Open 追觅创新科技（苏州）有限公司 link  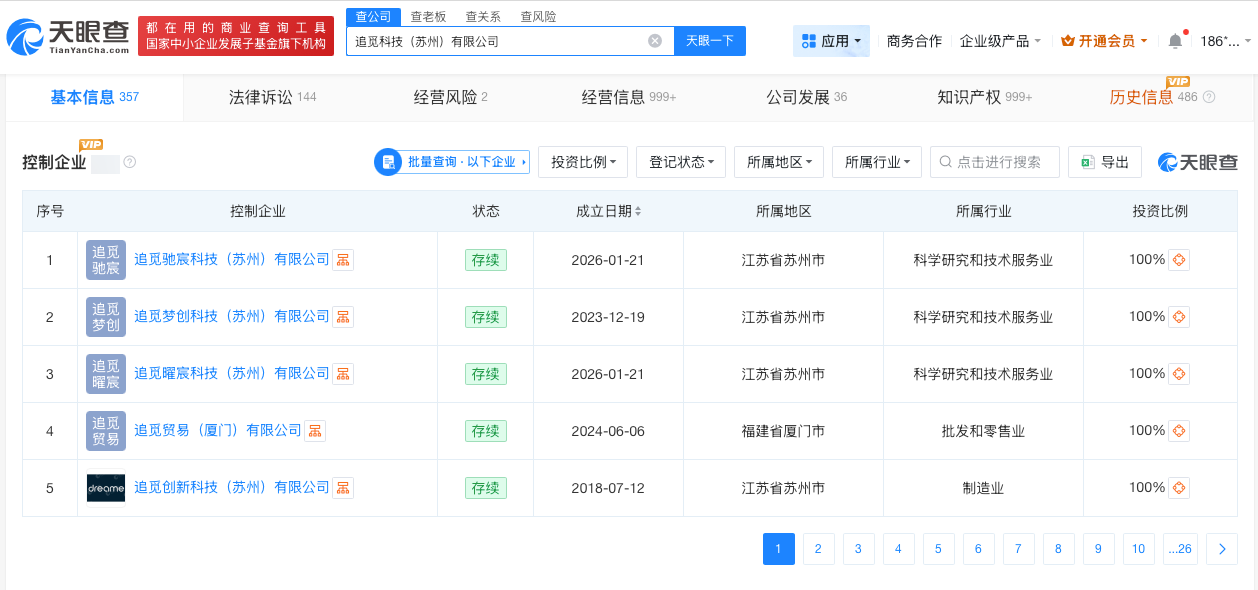tap(232, 488)
